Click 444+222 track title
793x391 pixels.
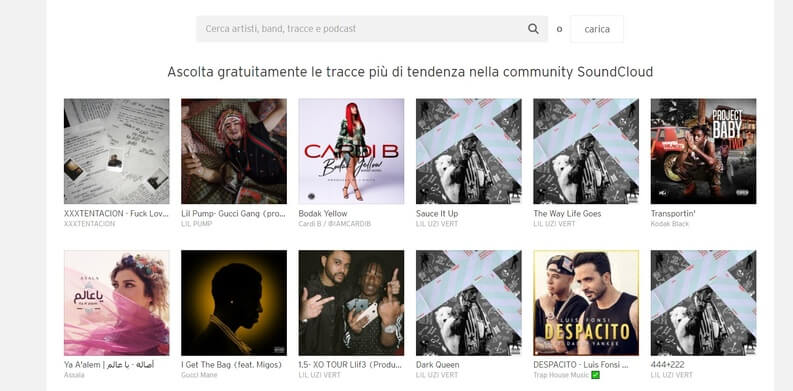(x=667, y=365)
